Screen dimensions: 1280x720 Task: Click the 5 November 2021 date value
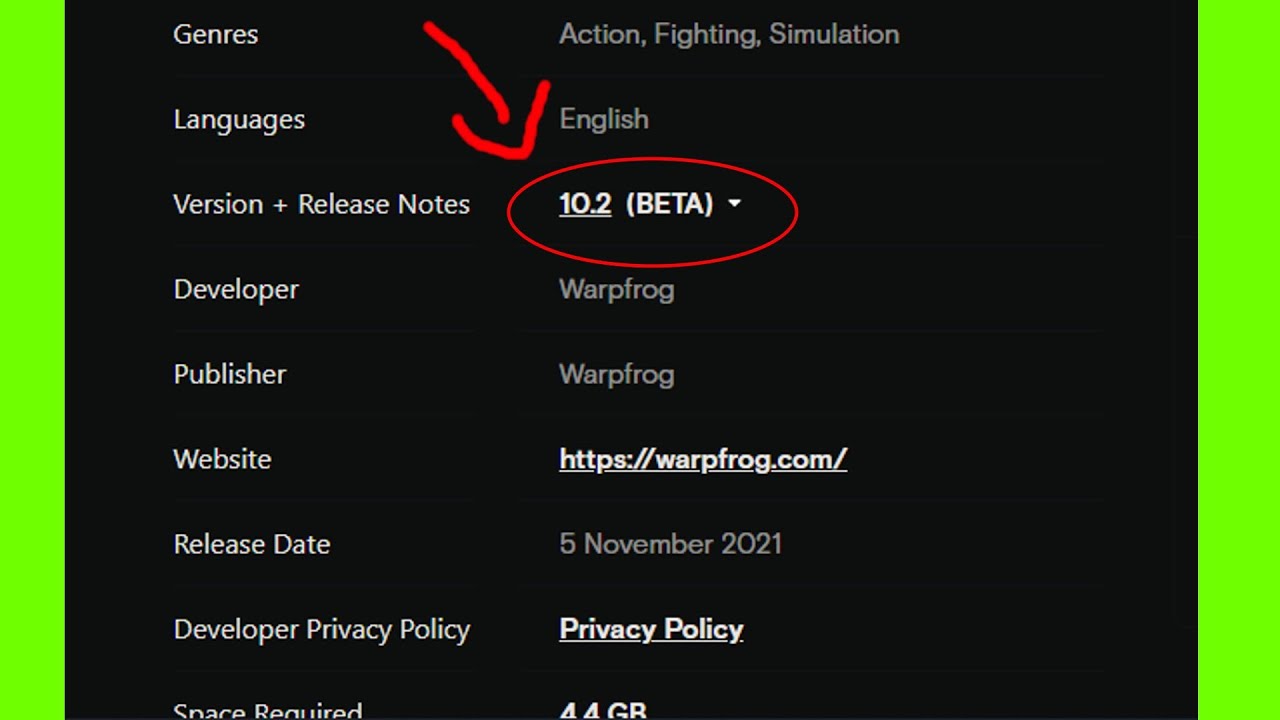click(x=670, y=544)
